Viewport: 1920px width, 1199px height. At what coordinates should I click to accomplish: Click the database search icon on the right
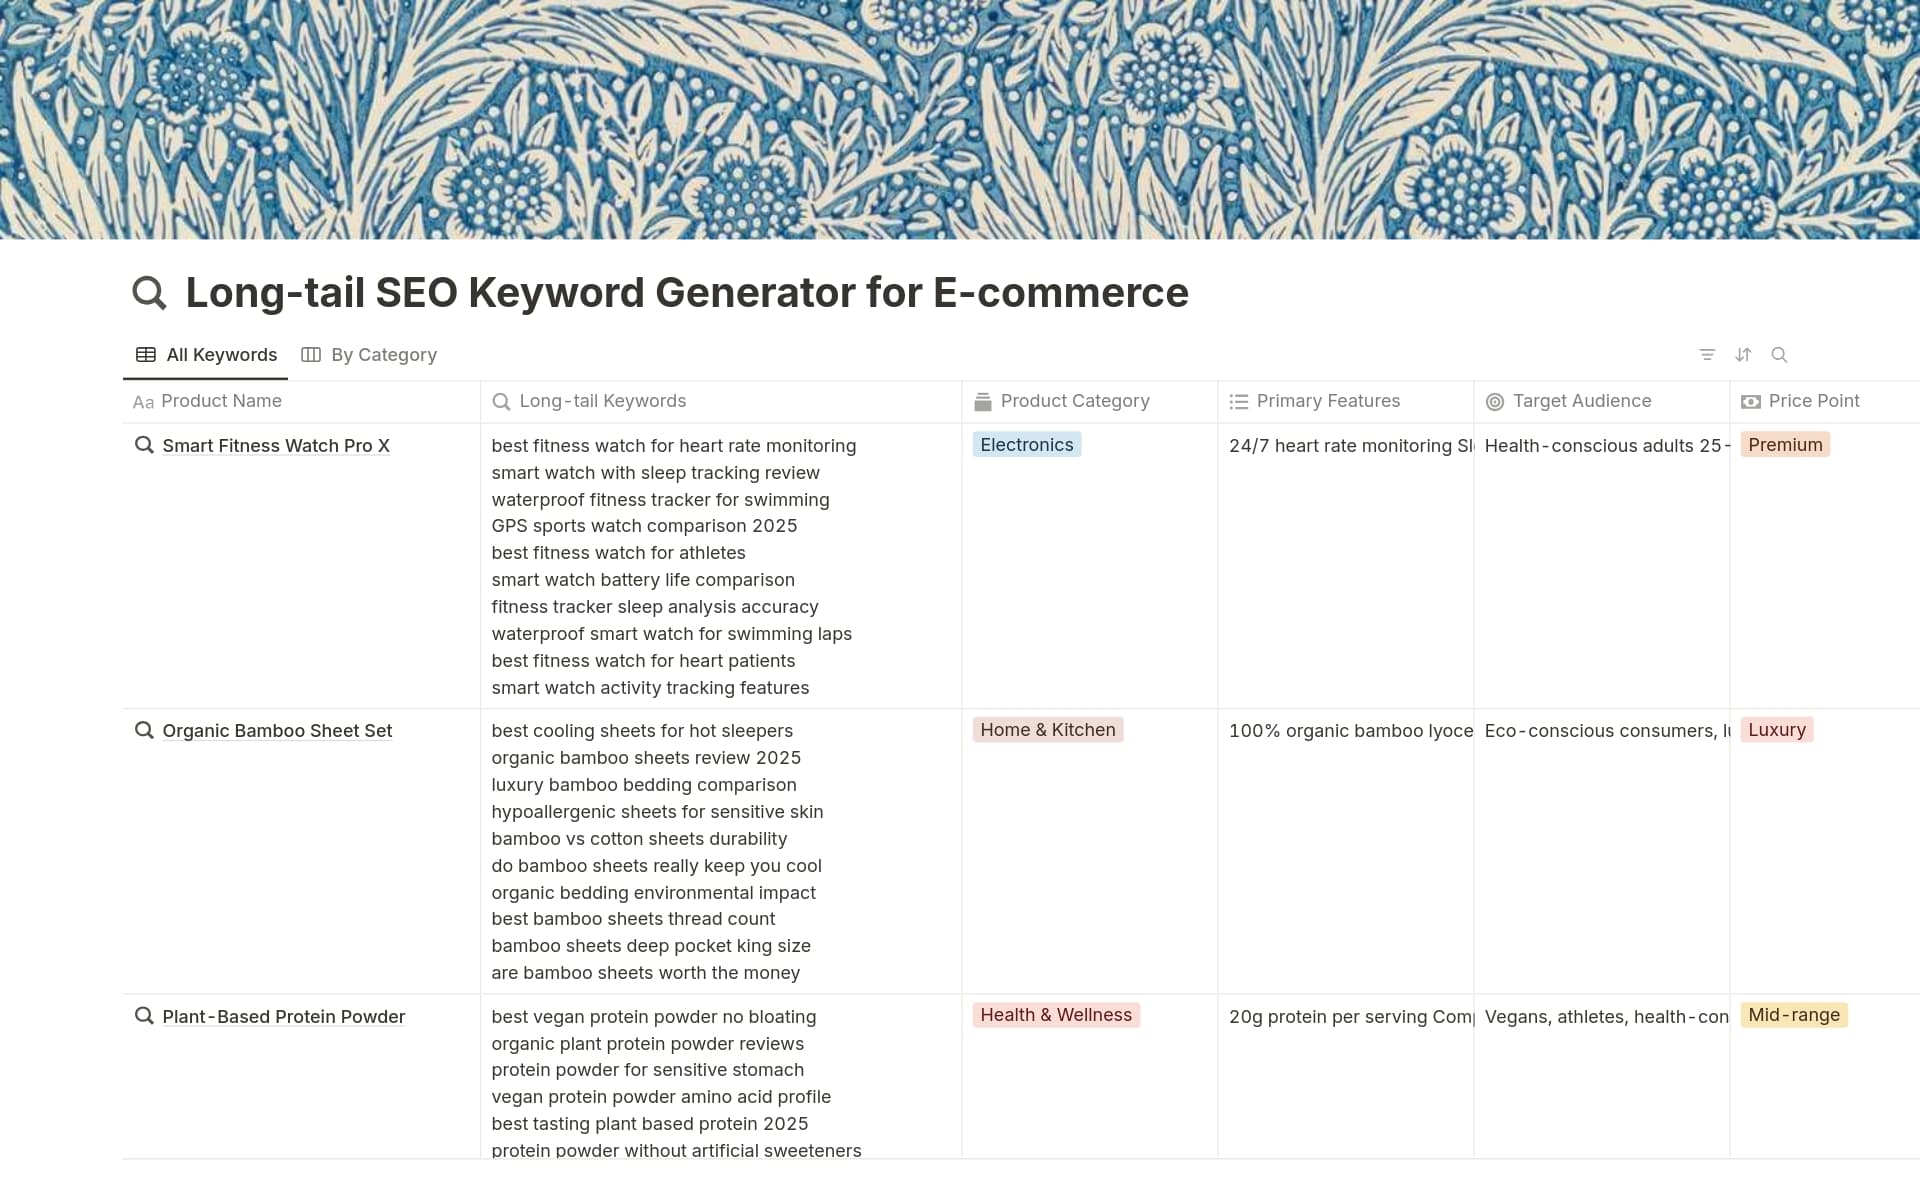click(1780, 355)
